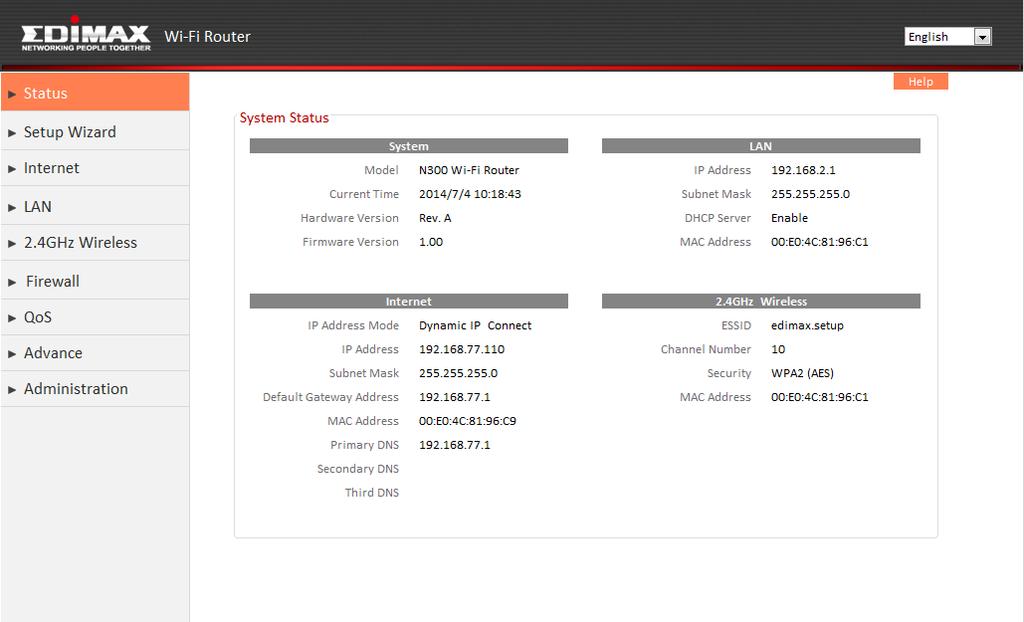Expand the arrow beside Administration
1024x622 pixels.
tap(12, 389)
